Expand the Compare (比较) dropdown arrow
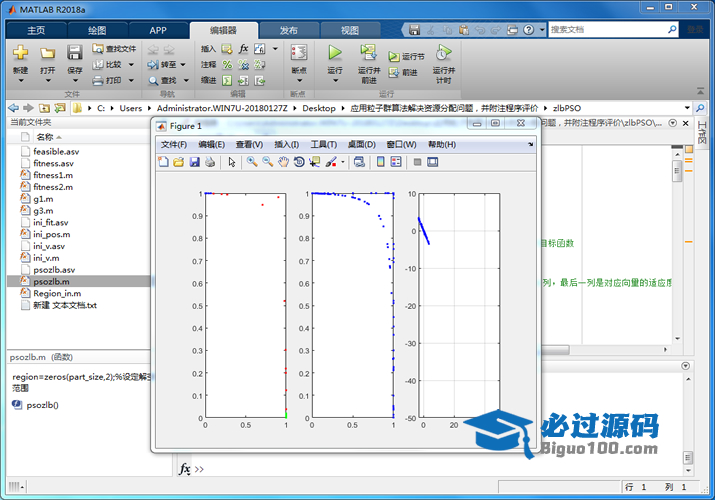This screenshot has height=500, width=715. click(x=131, y=65)
